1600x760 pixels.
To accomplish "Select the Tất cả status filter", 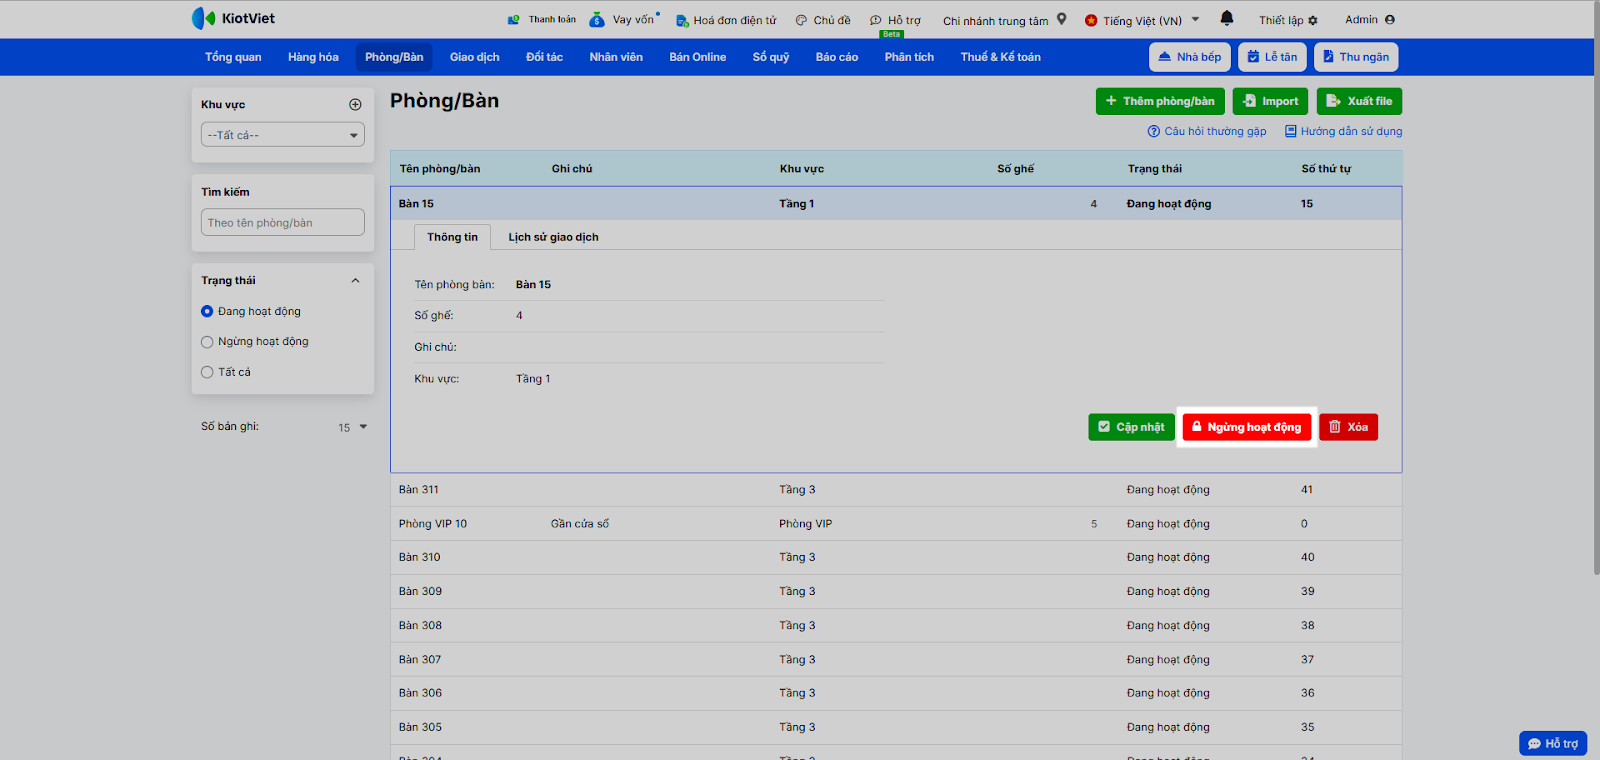I will tap(226, 372).
